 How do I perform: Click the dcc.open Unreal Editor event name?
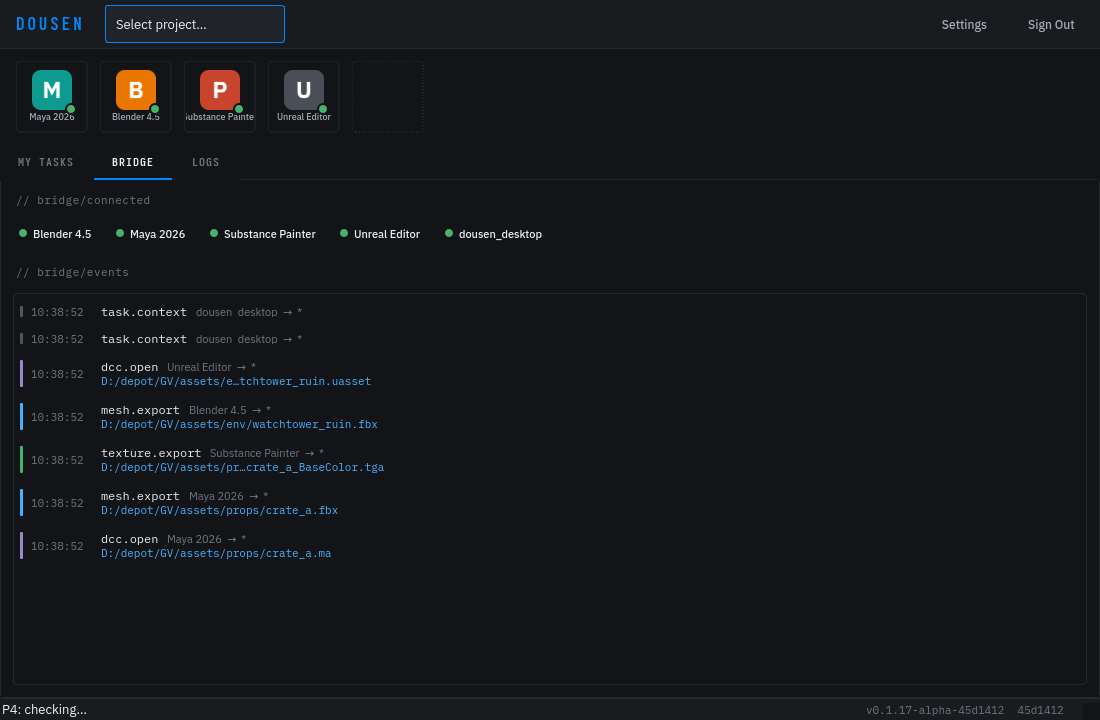point(129,367)
